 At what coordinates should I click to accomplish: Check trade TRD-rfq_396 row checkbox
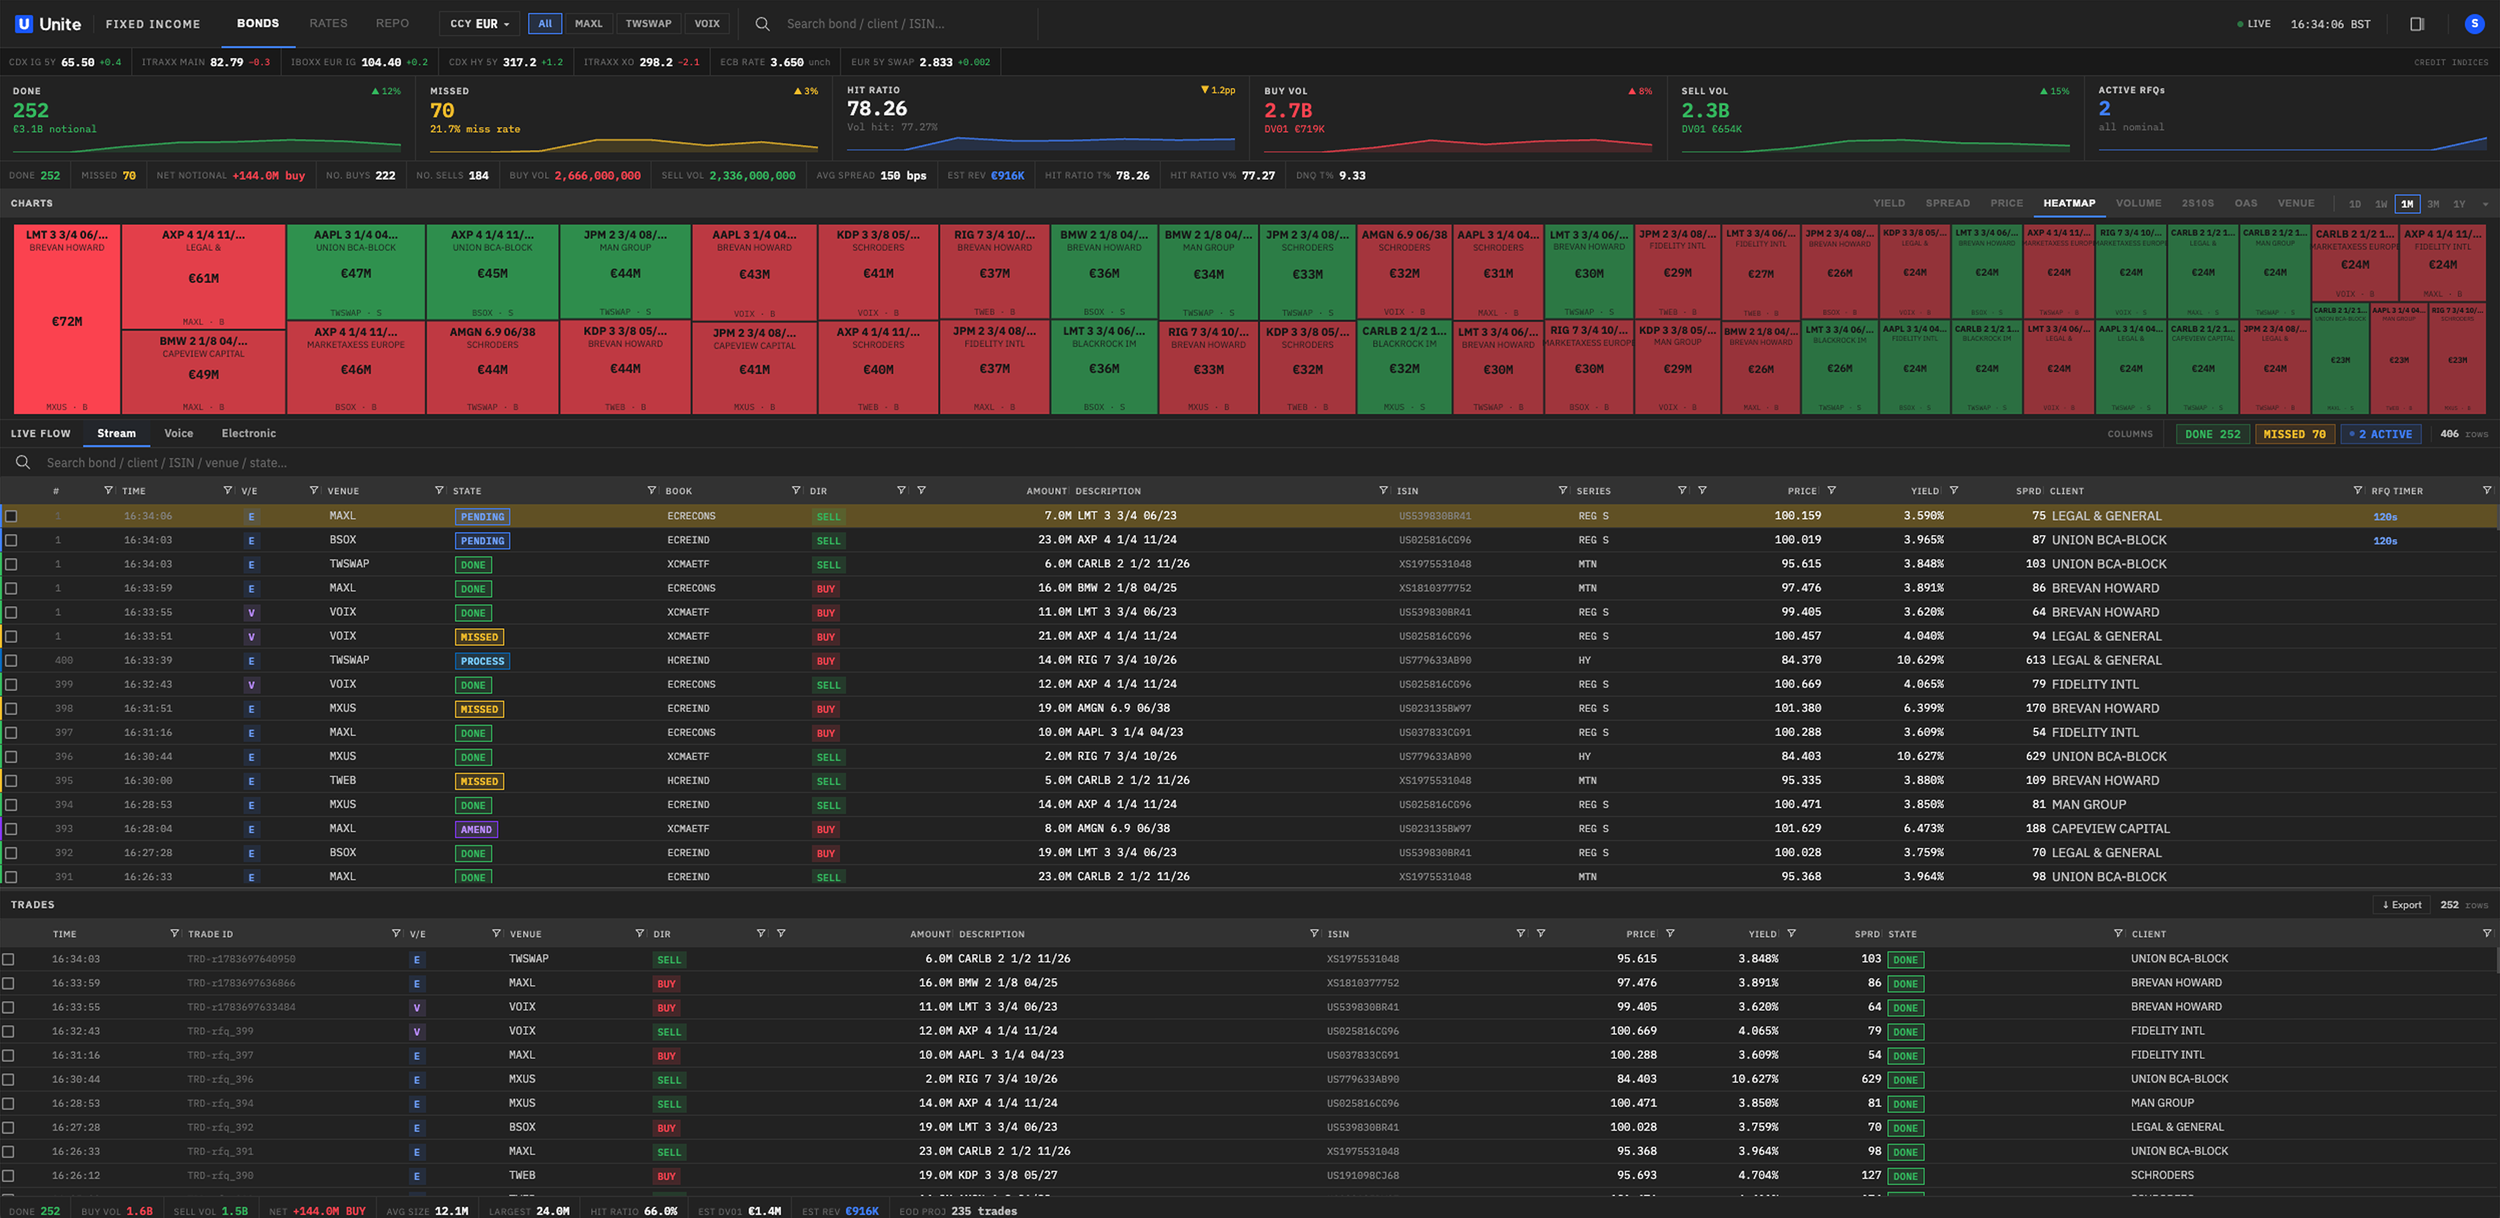click(8, 1079)
